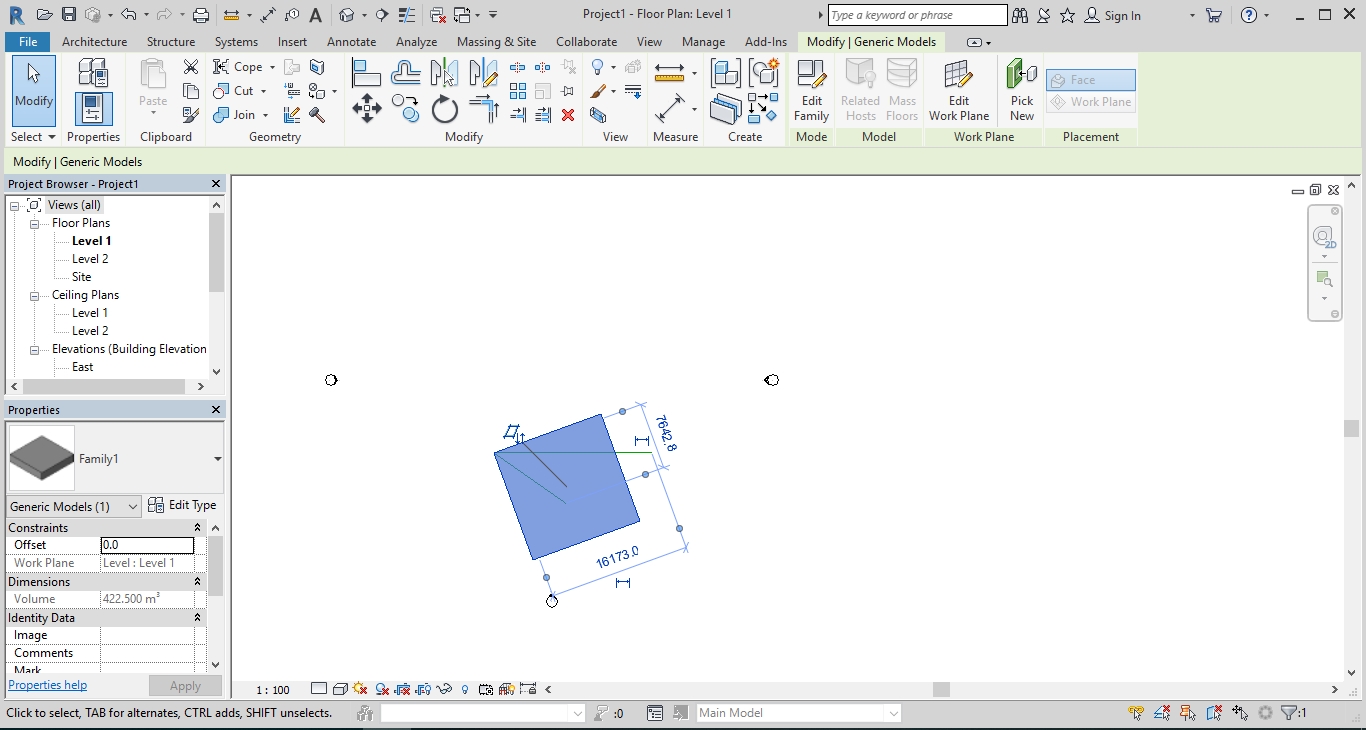This screenshot has width=1366, height=730.
Task: Click the Offset value input field
Action: (x=147, y=545)
